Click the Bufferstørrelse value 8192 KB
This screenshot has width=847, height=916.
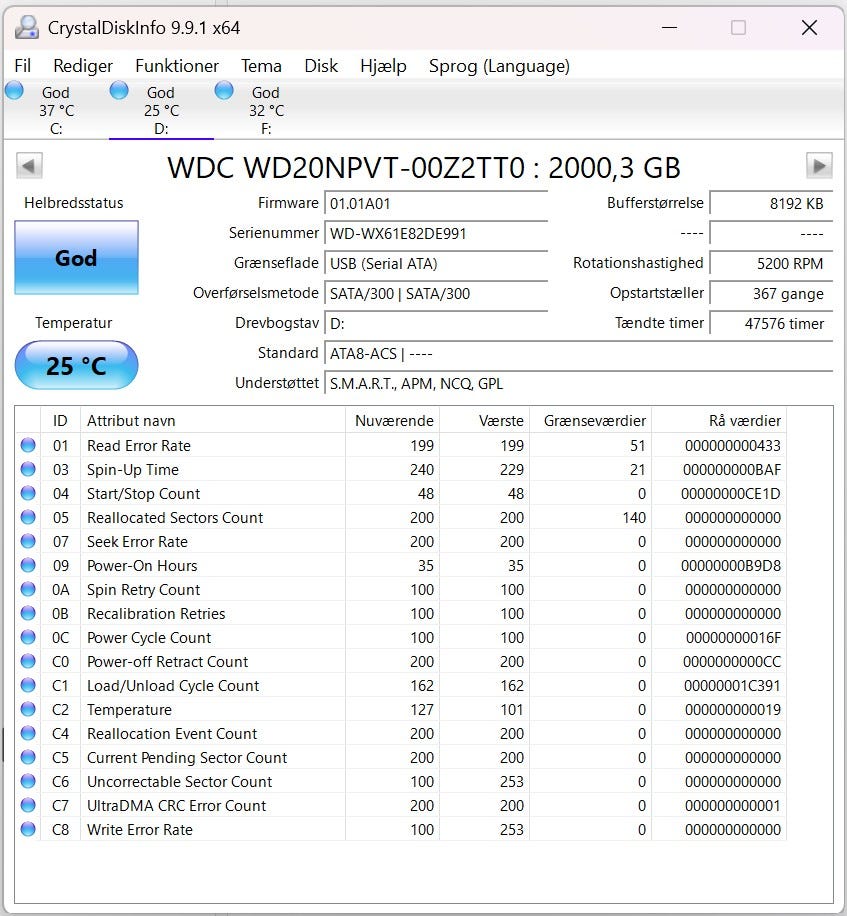[x=771, y=203]
